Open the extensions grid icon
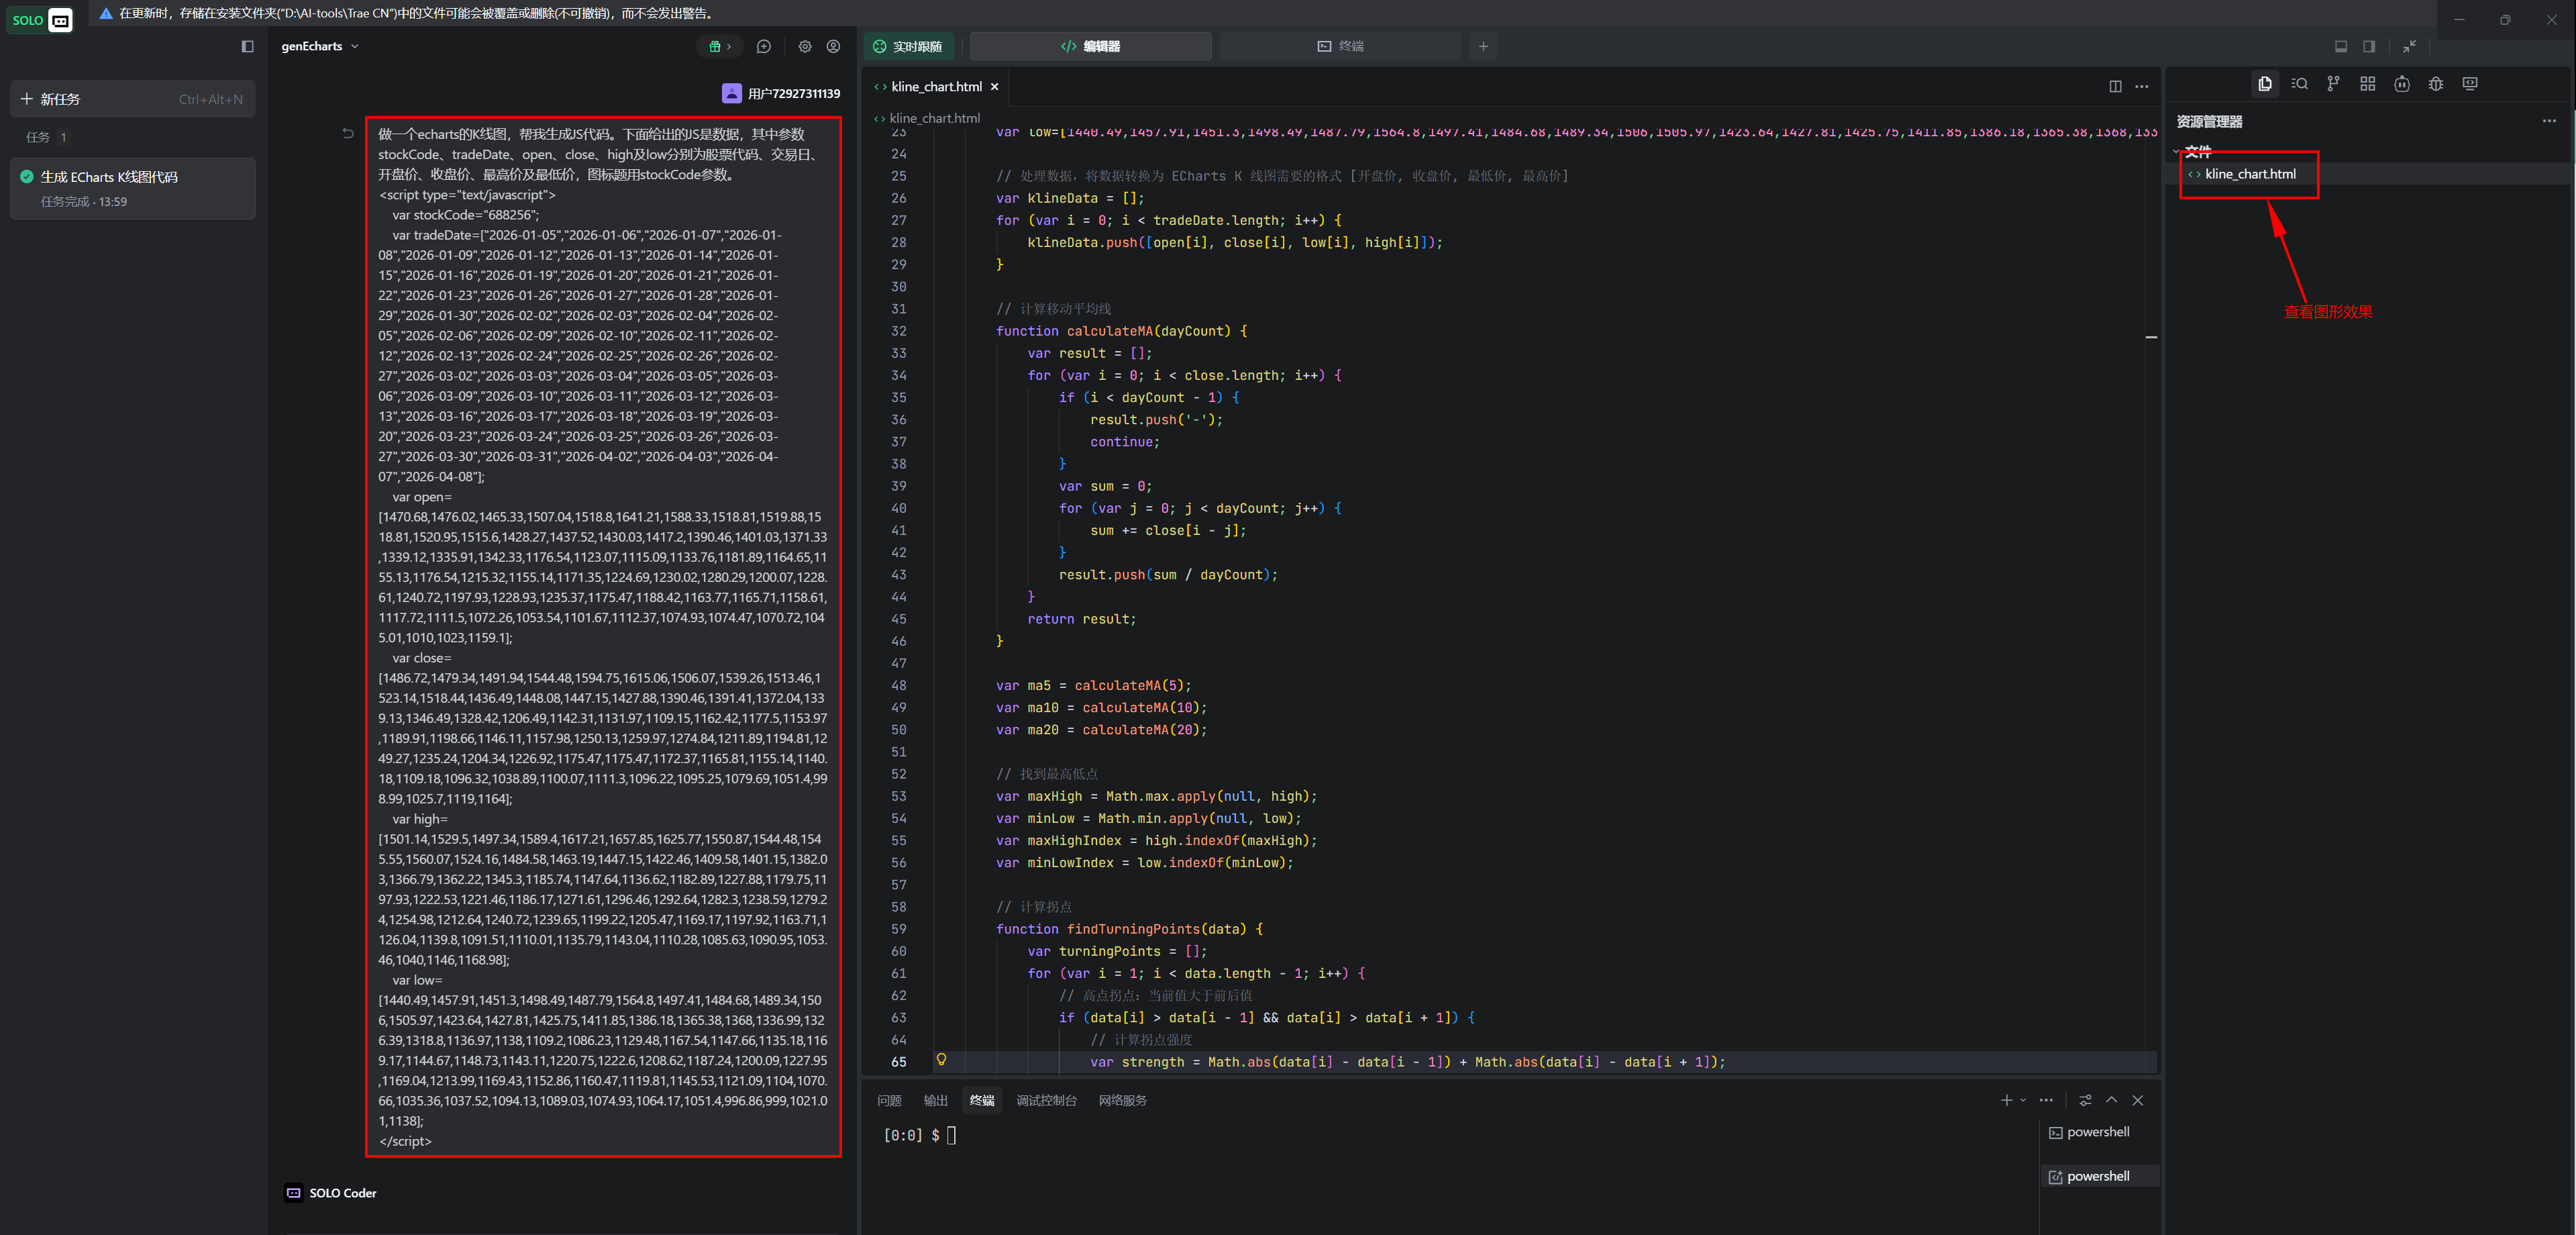This screenshot has width=2576, height=1235. click(2367, 84)
